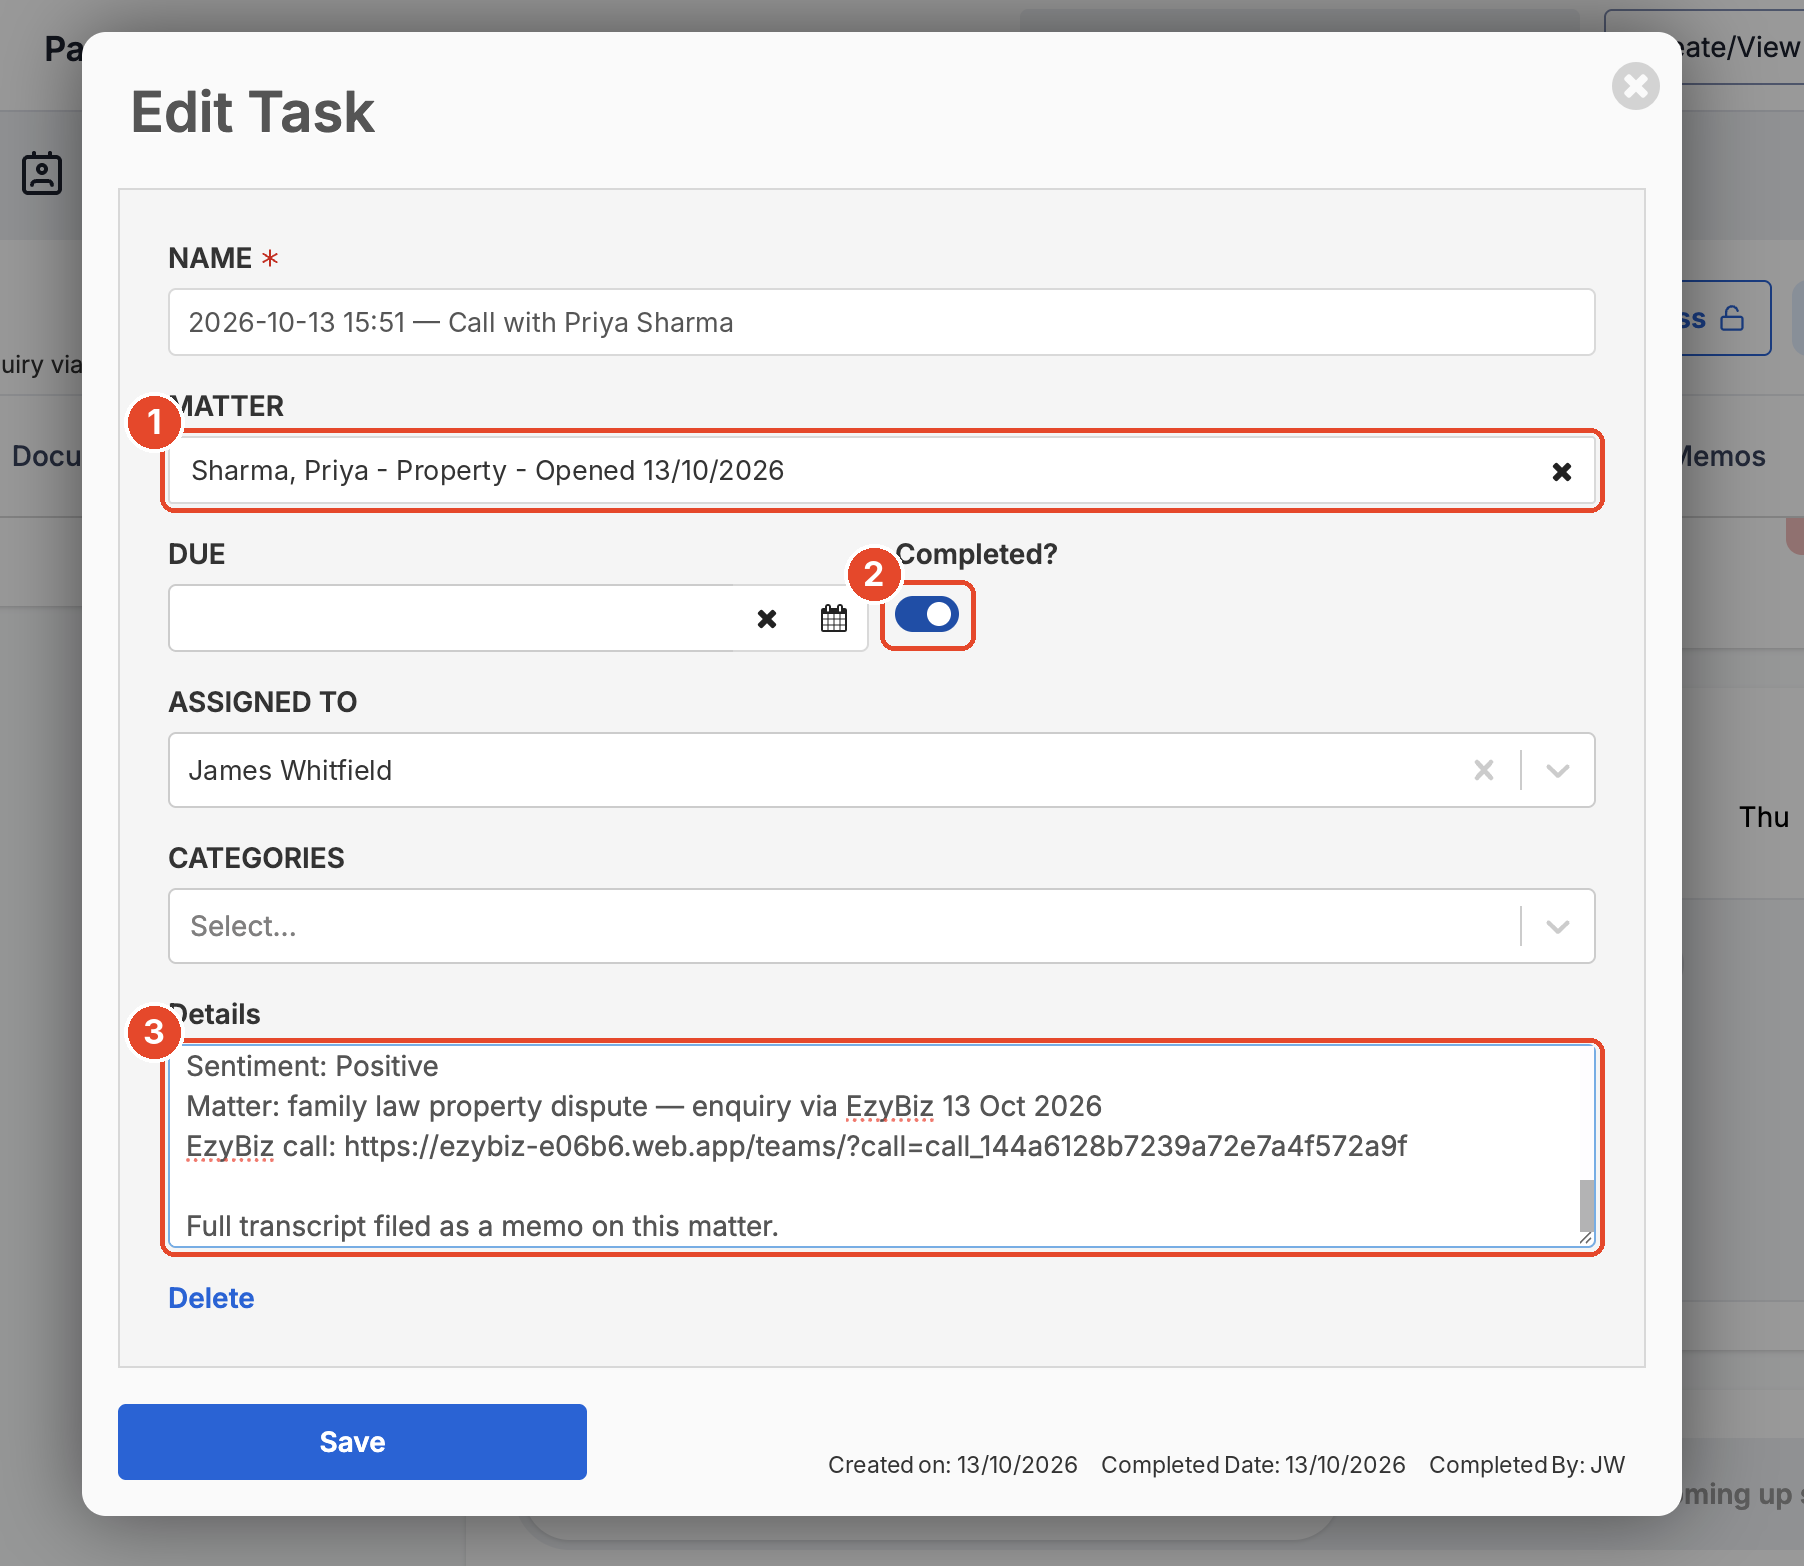Open the Memos tab behind dialog
Viewport: 1804px width, 1566px height.
[1722, 456]
